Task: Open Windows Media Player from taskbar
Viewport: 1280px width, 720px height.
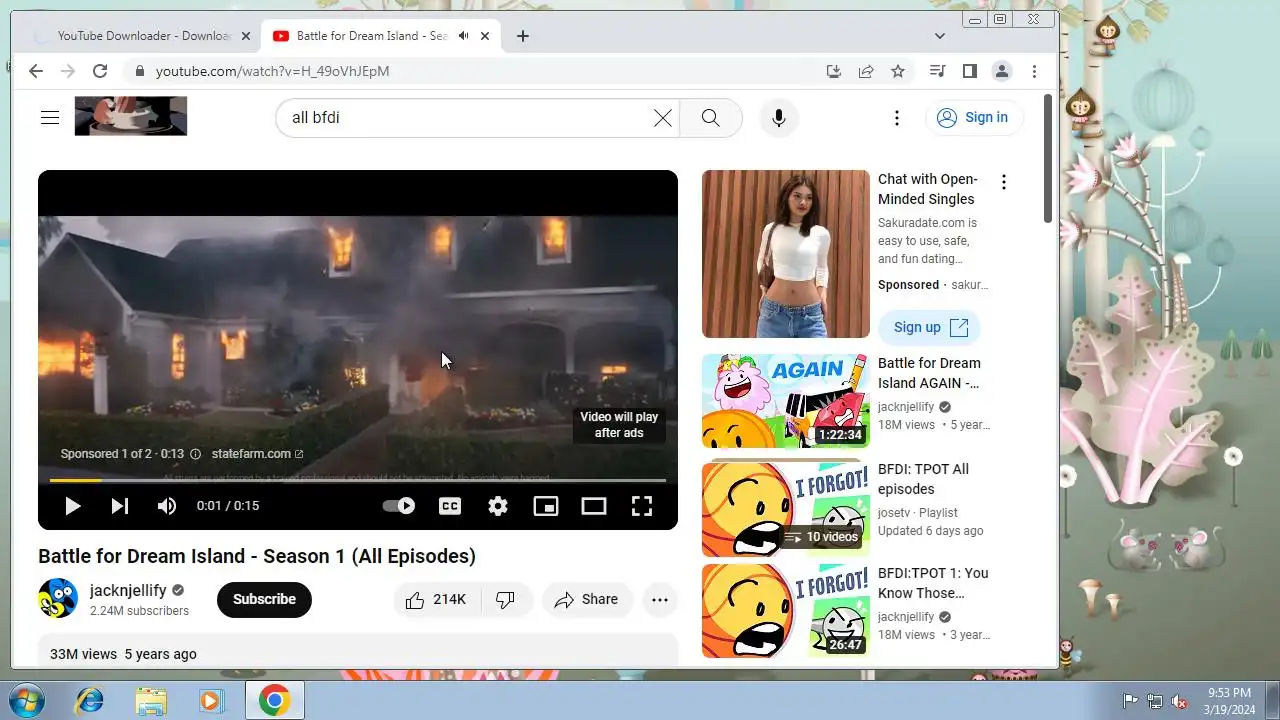Action: 211,701
